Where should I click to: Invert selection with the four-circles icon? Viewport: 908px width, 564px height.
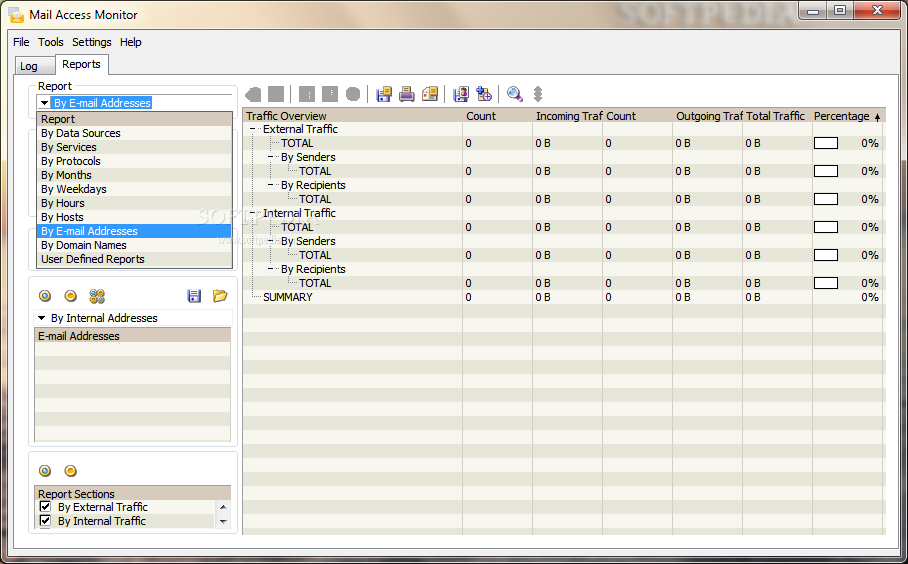tap(97, 296)
